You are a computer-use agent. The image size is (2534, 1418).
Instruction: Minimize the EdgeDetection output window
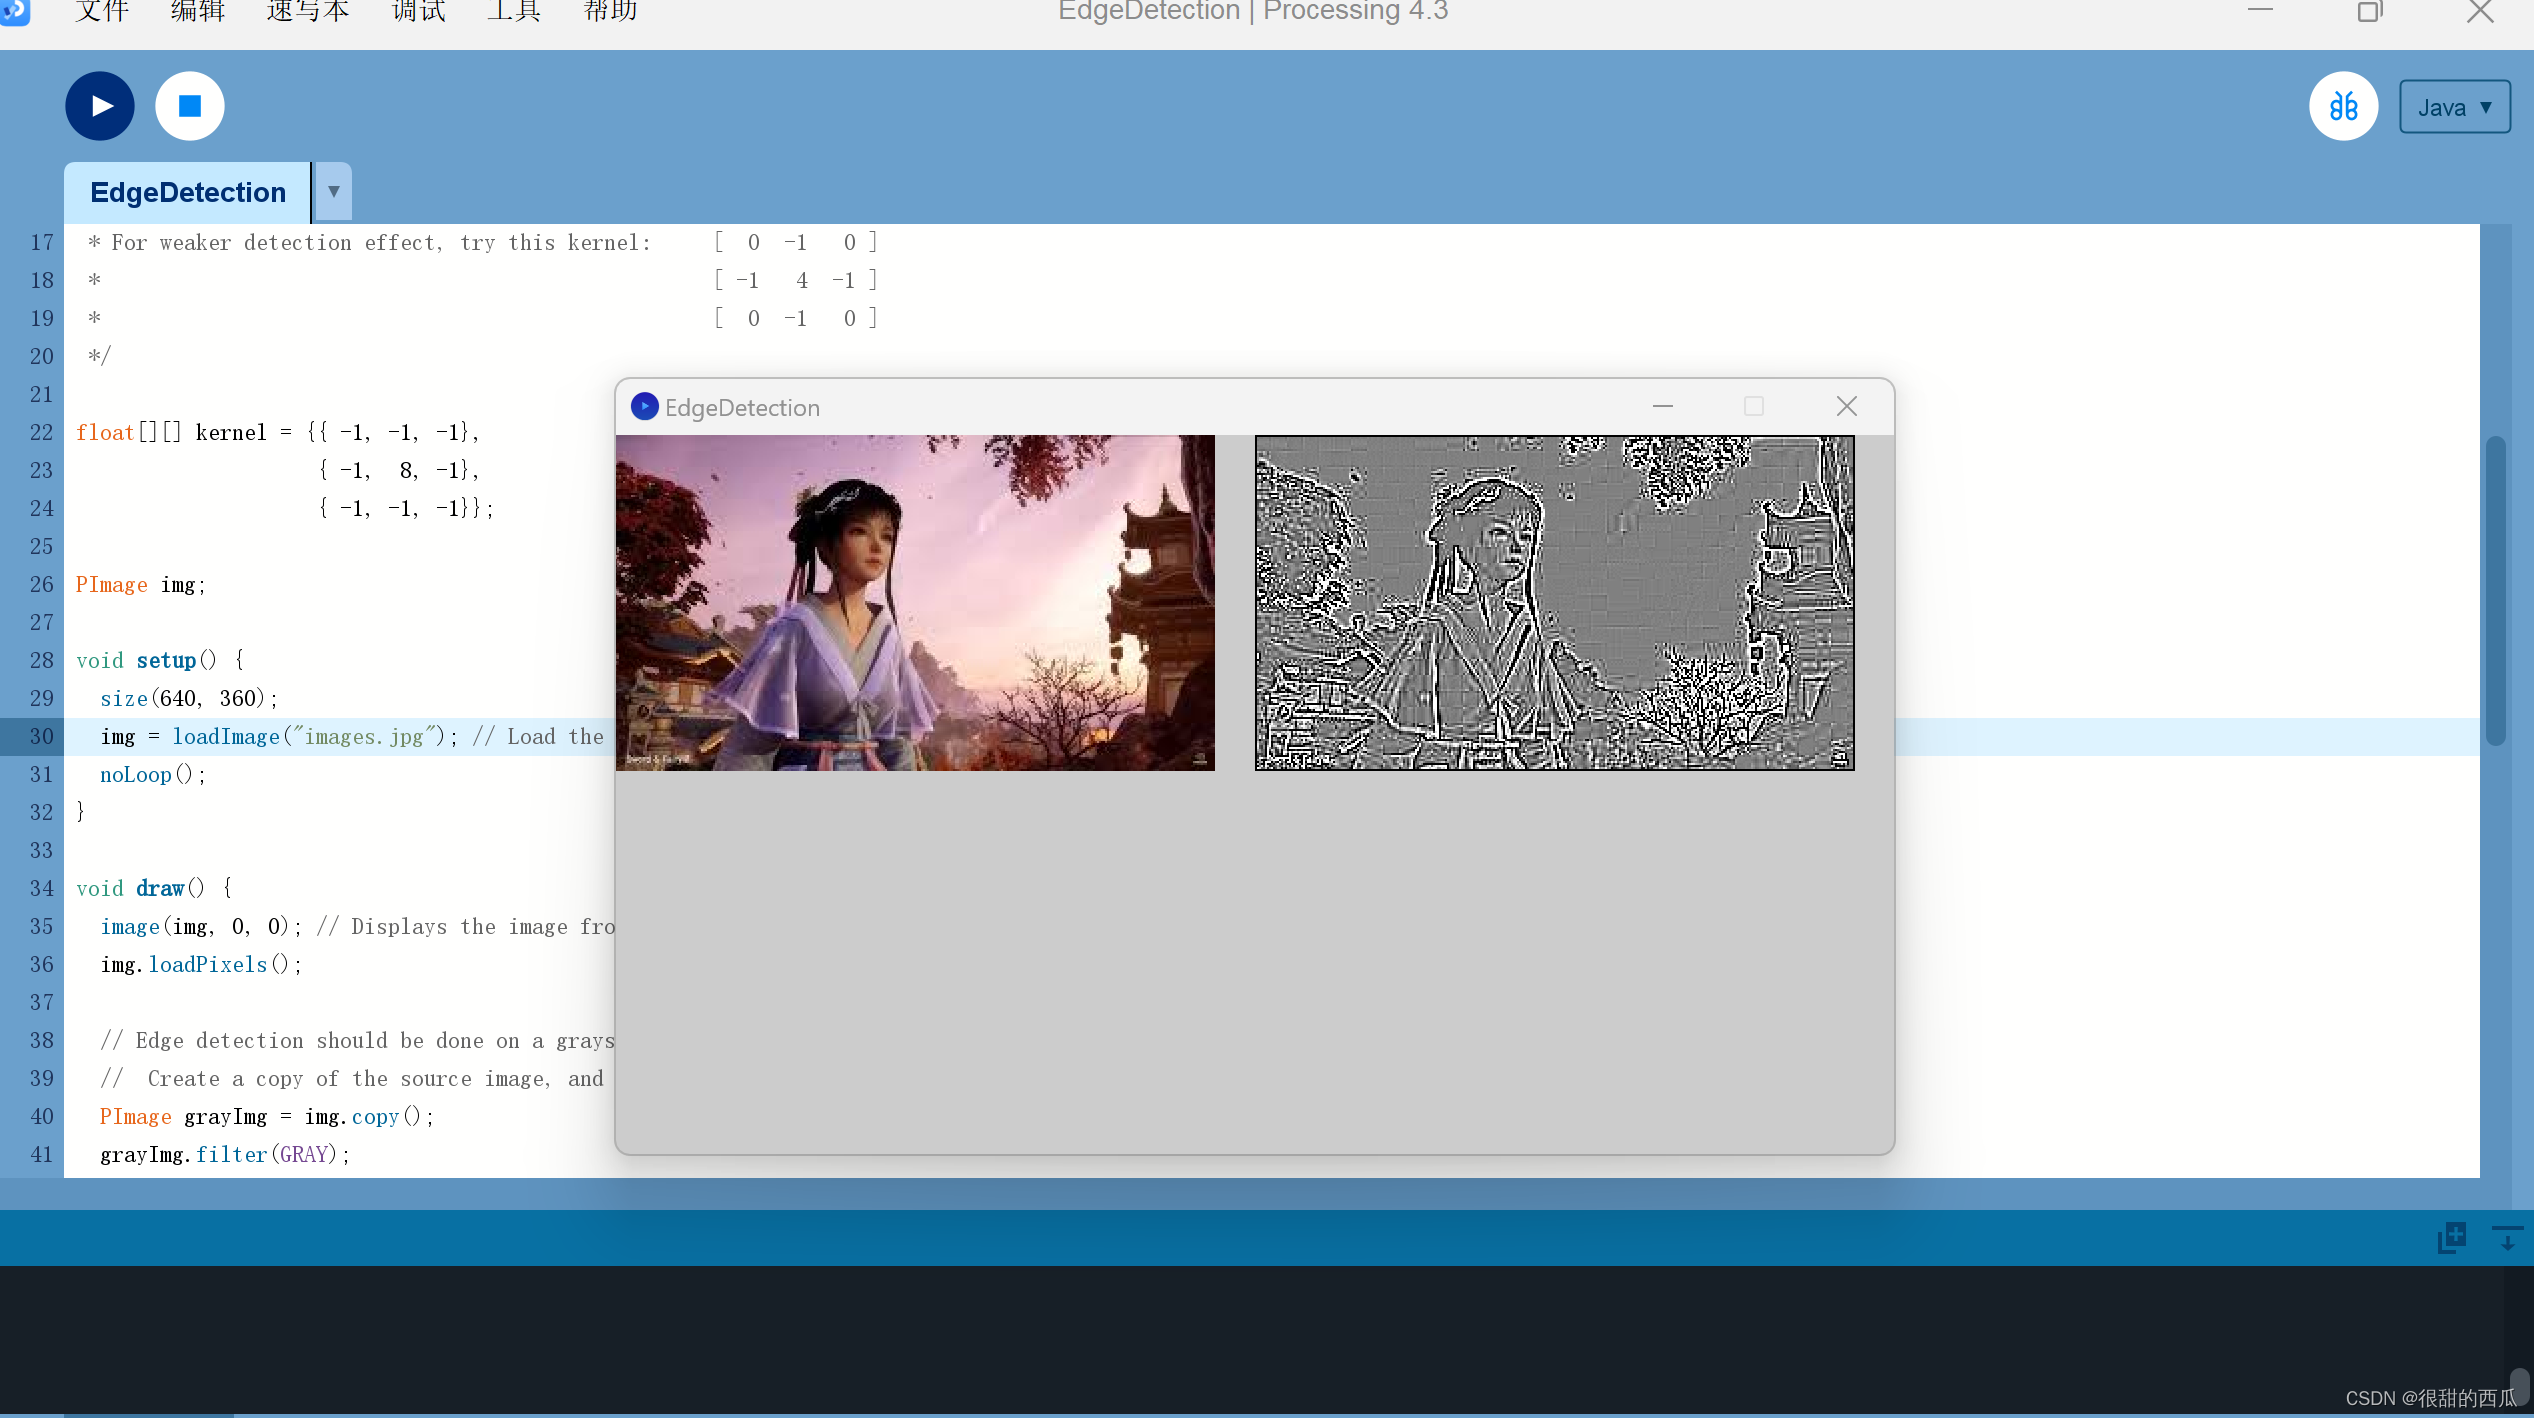pyautogui.click(x=1663, y=406)
